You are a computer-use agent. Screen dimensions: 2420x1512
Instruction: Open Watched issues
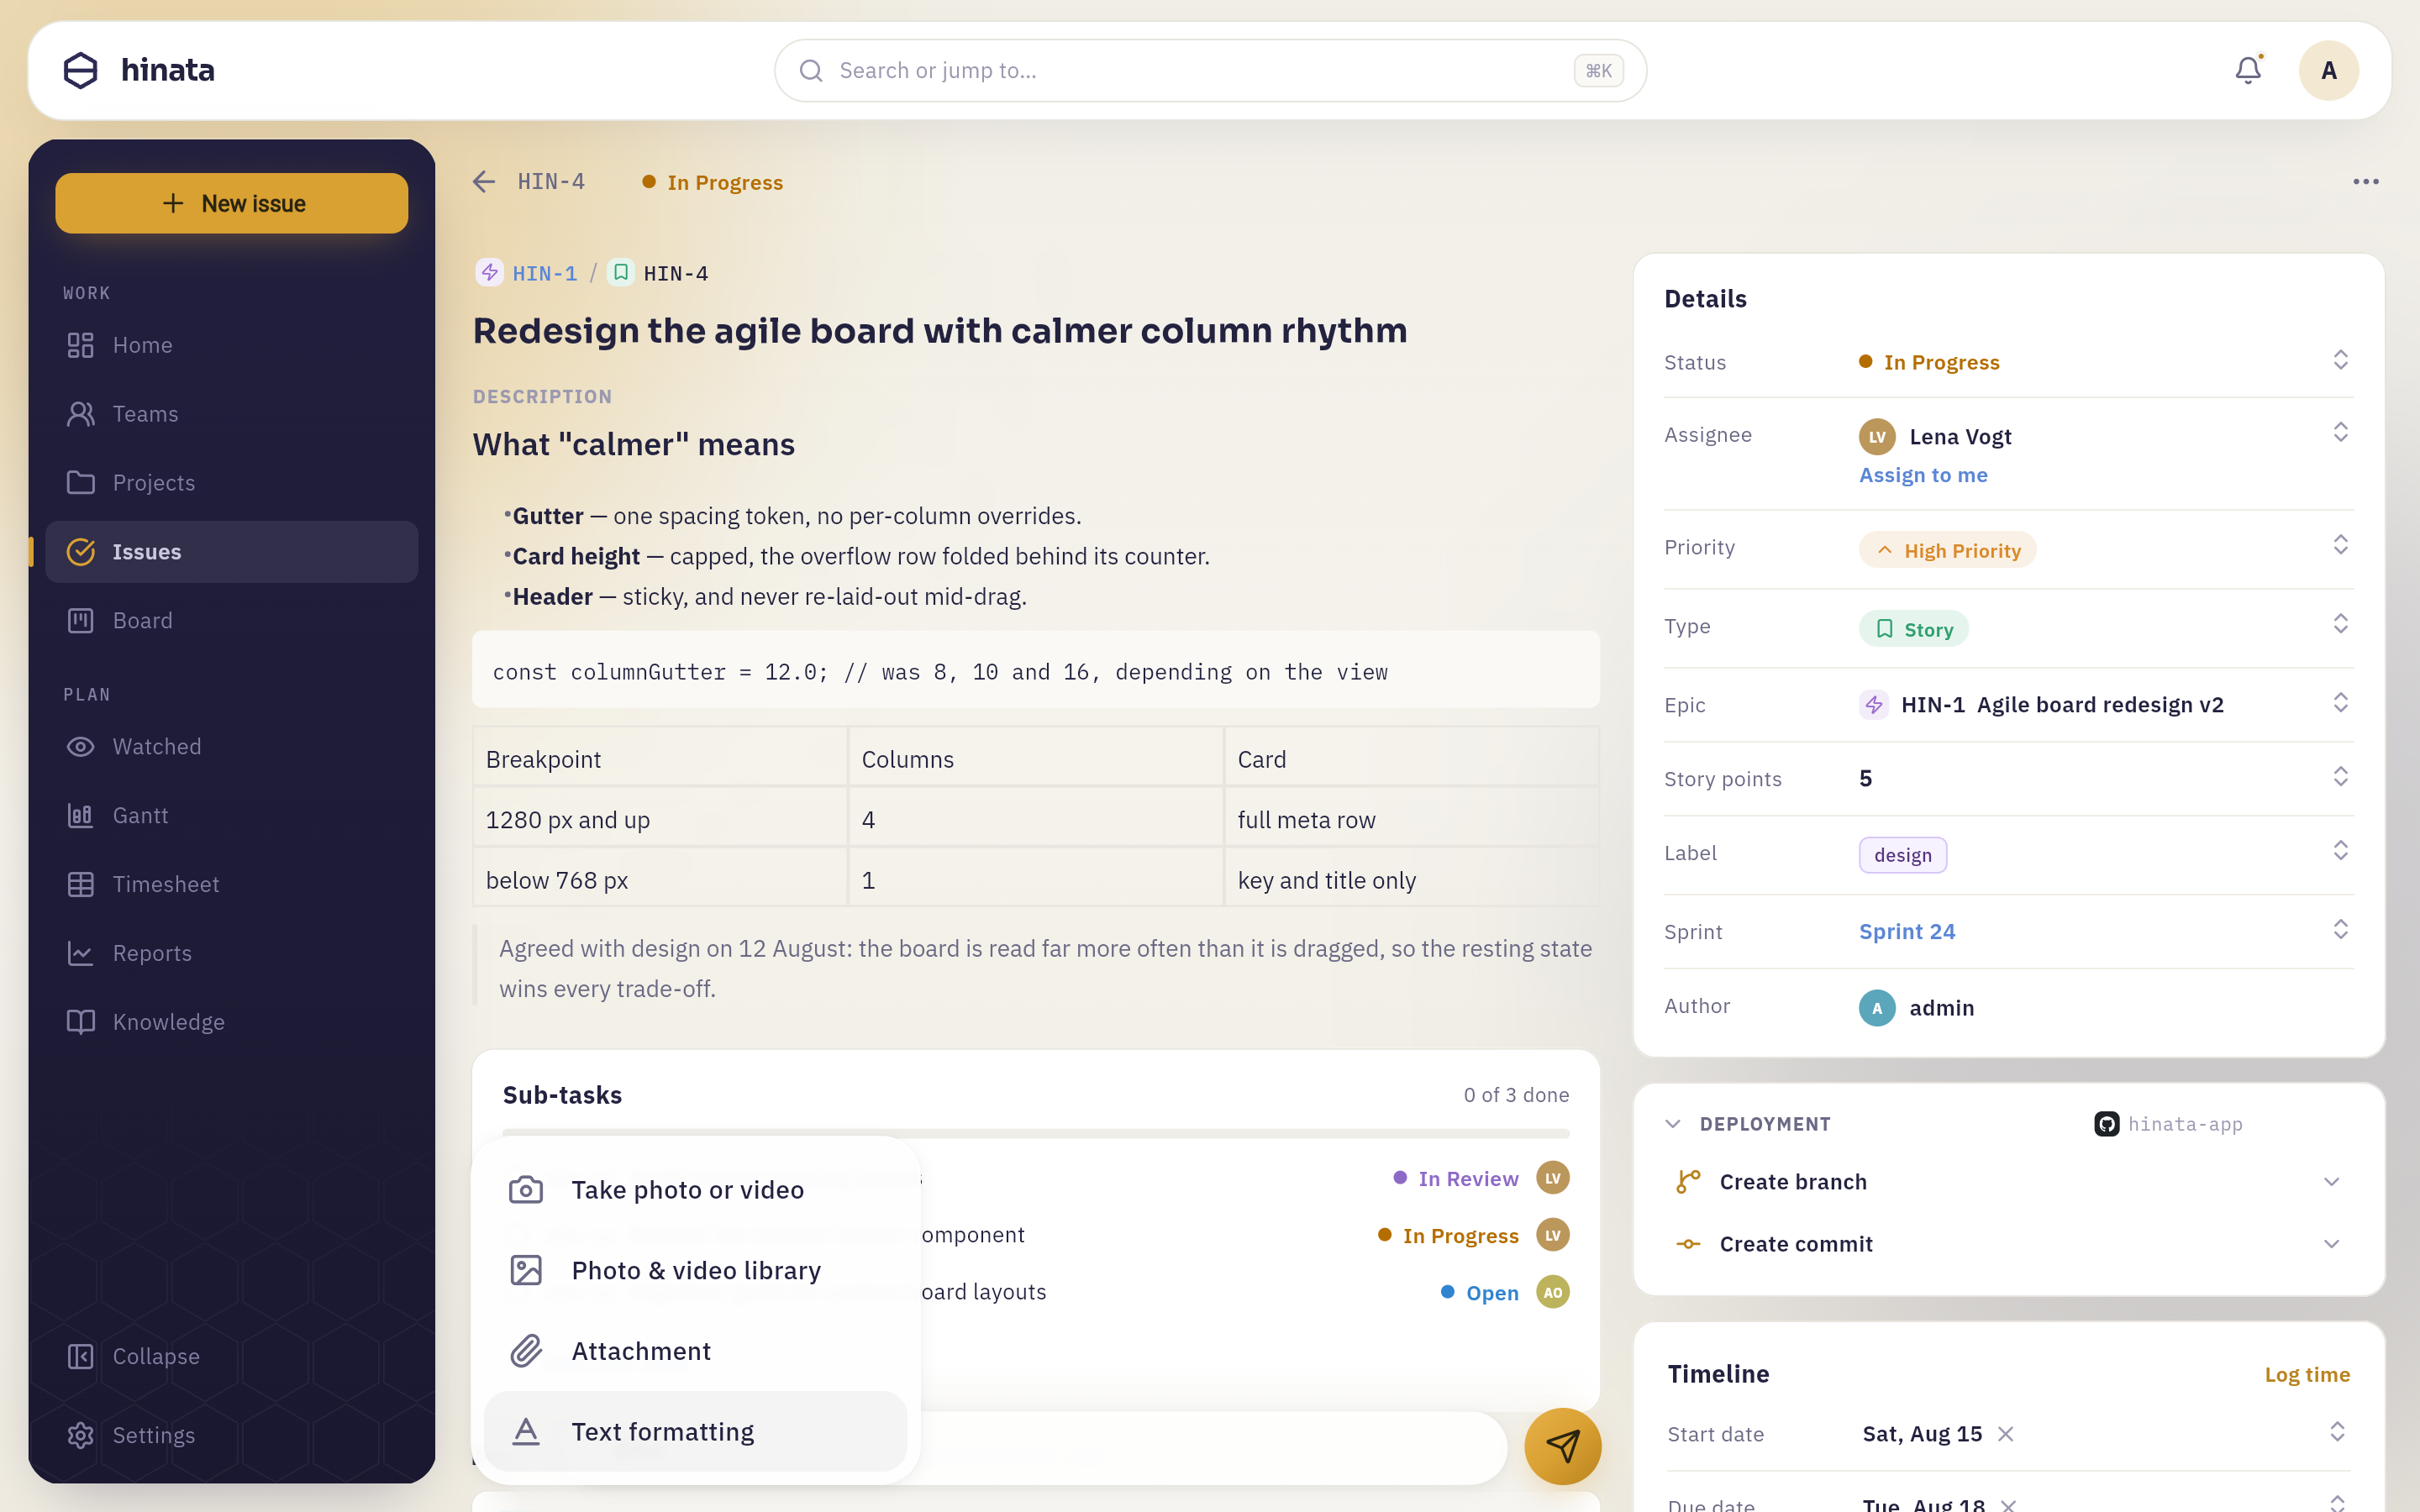pyautogui.click(x=232, y=747)
